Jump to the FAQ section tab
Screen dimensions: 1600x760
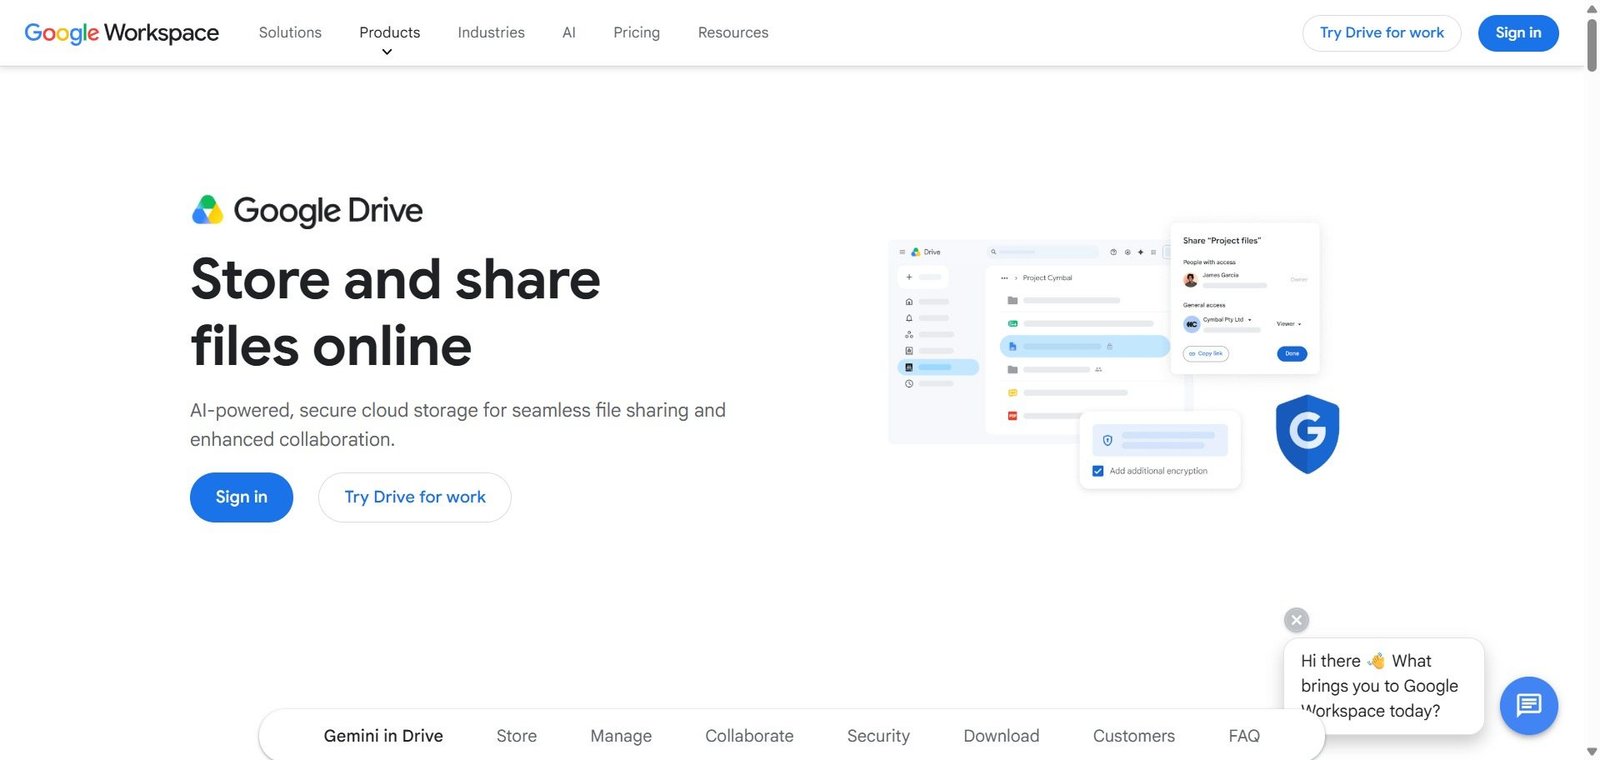coord(1244,736)
